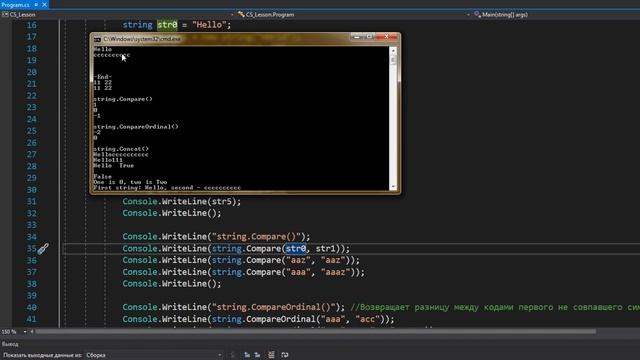Click 'string.Concat()' text in console output
Image resolution: width=640 pixels, height=360 pixels.
(121, 149)
